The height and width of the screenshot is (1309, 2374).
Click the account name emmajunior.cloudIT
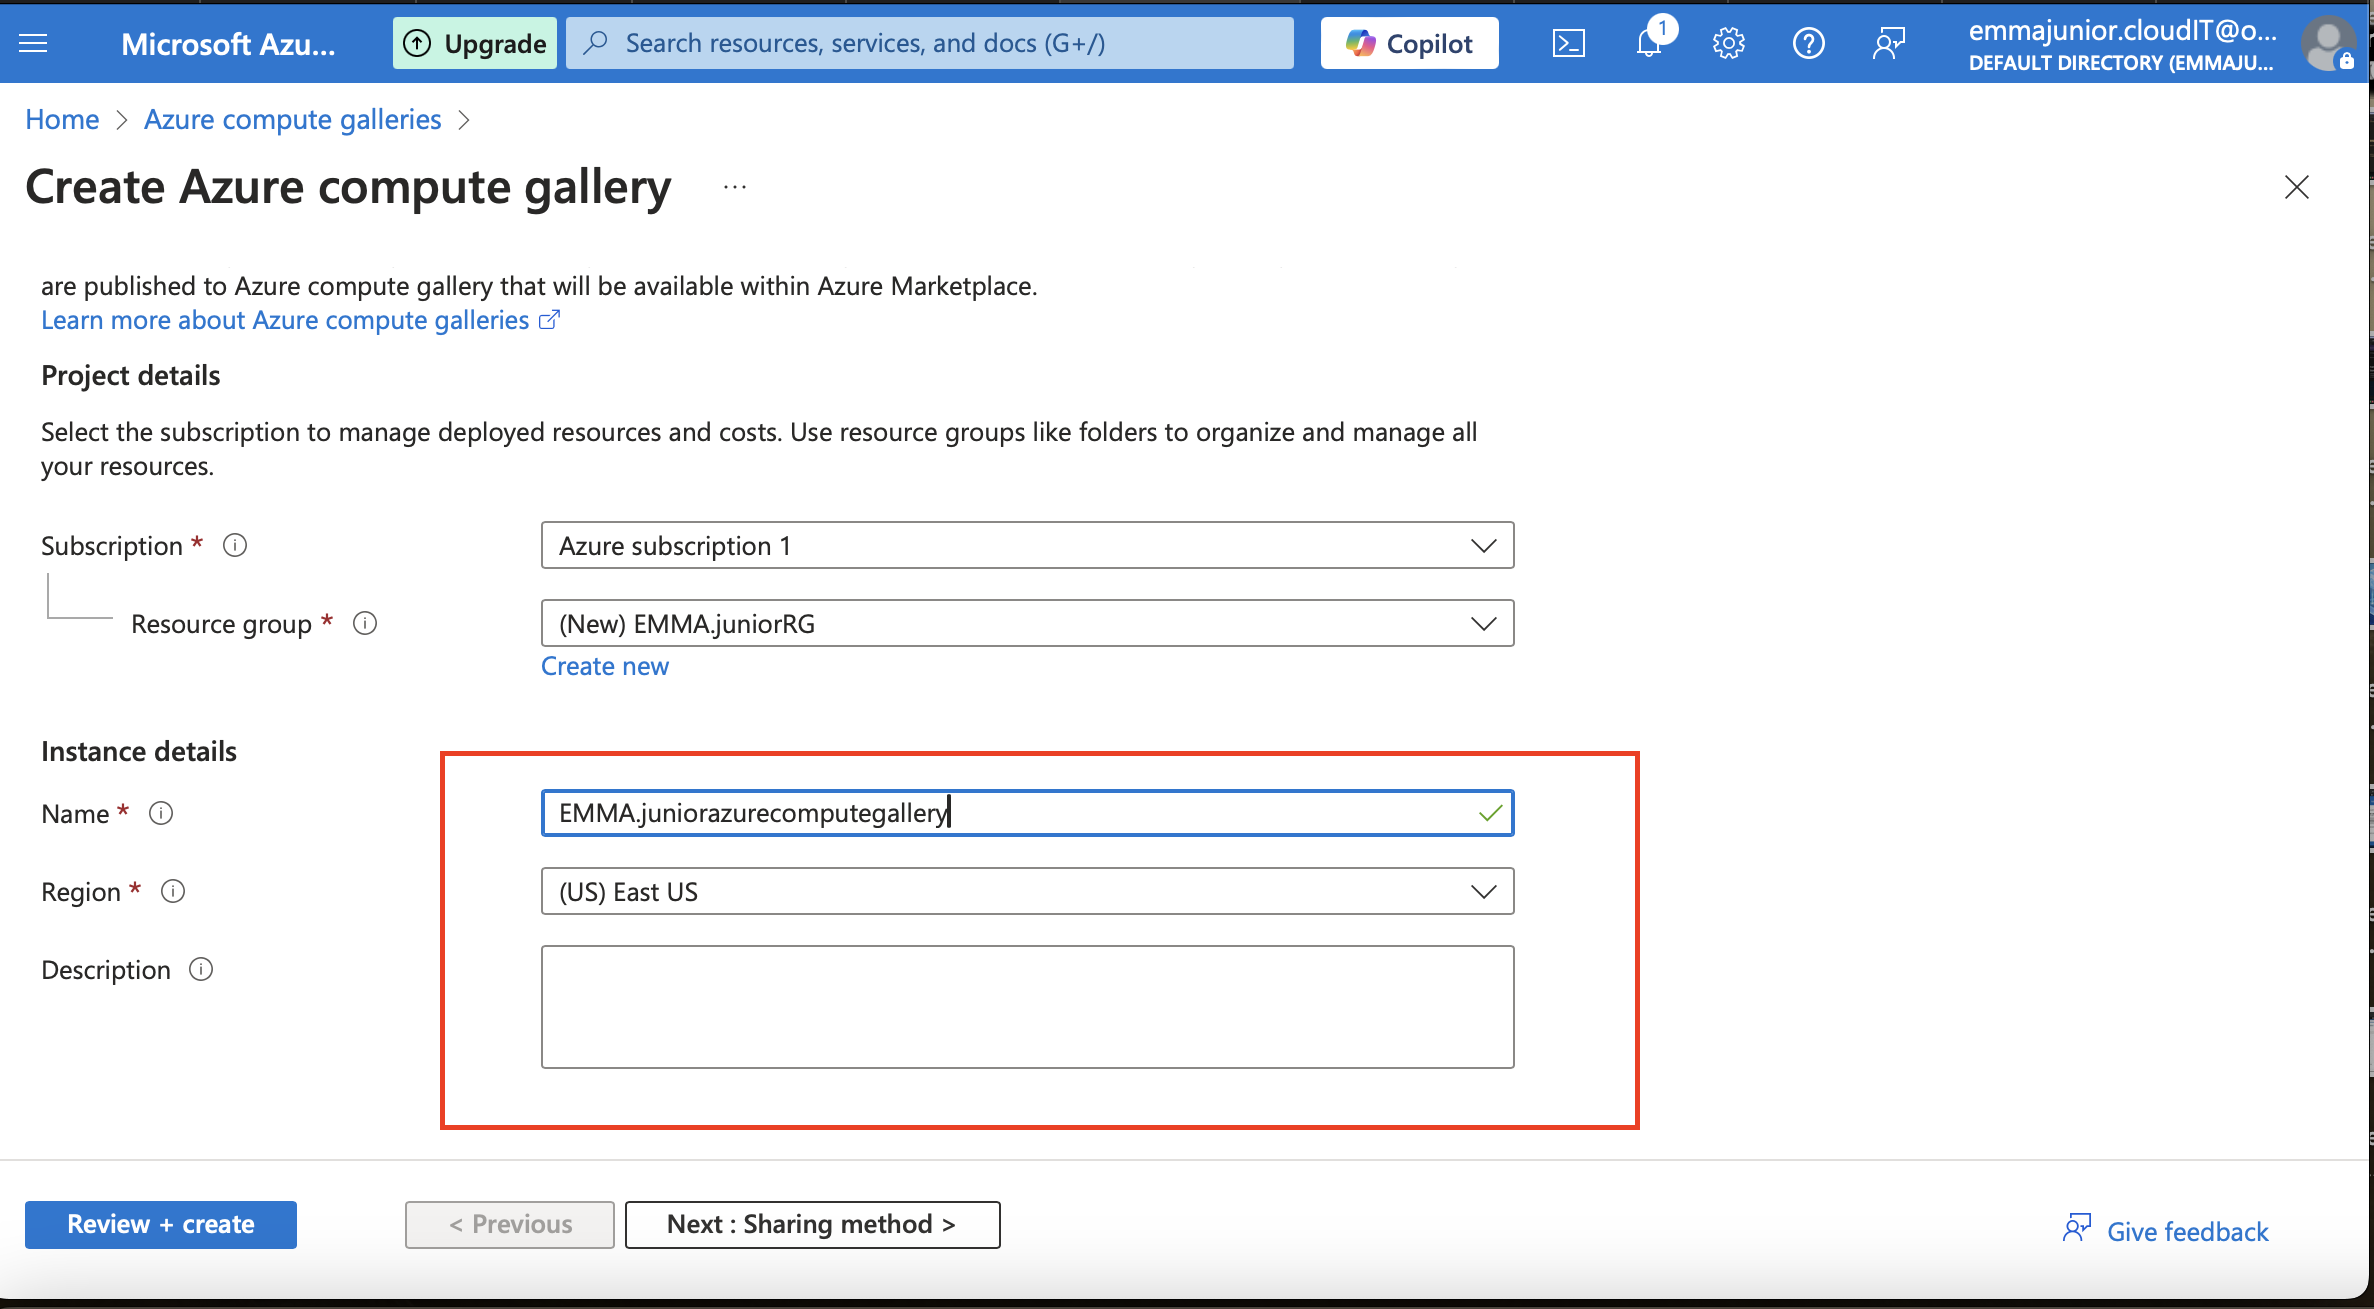point(2122,31)
